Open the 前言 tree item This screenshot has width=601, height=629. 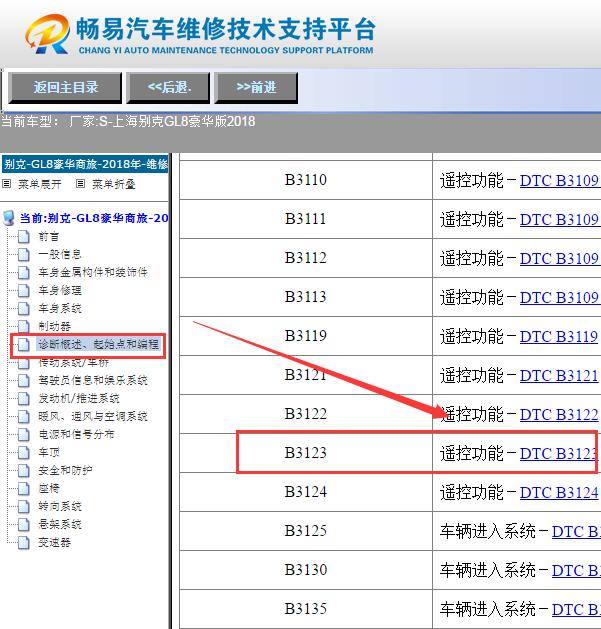[49, 237]
